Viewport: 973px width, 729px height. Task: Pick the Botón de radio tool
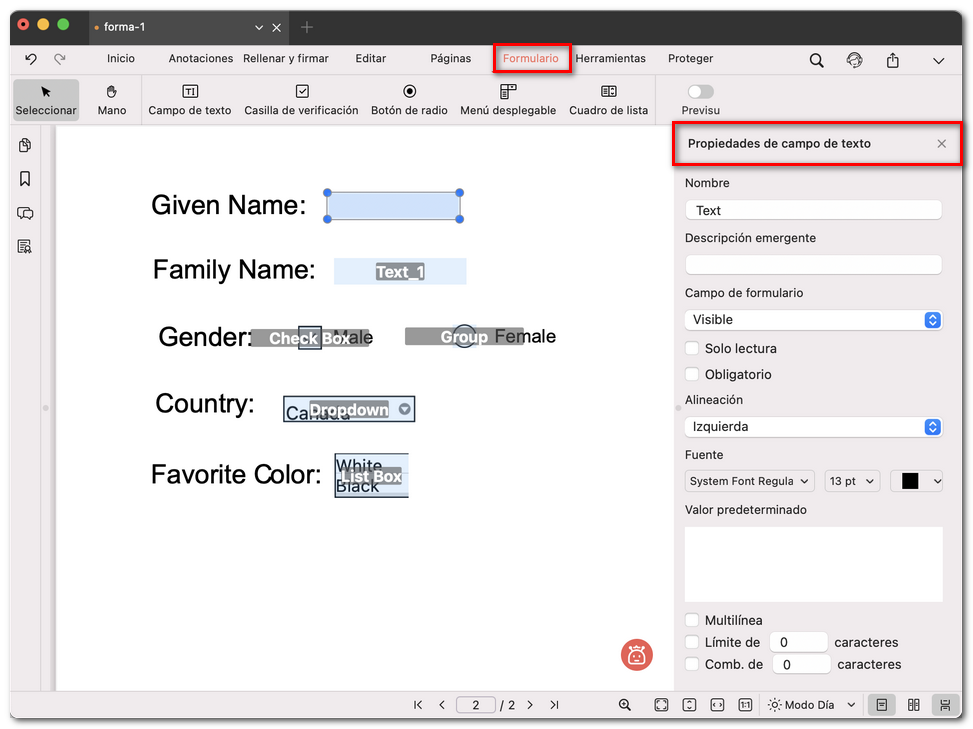click(x=409, y=99)
